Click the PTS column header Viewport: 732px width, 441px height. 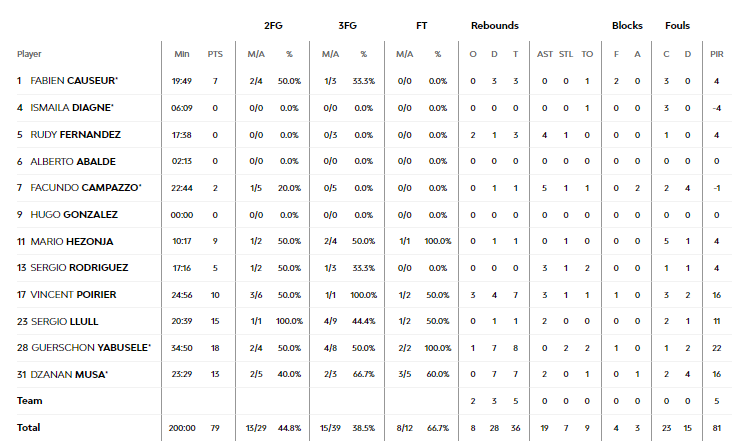click(215, 54)
